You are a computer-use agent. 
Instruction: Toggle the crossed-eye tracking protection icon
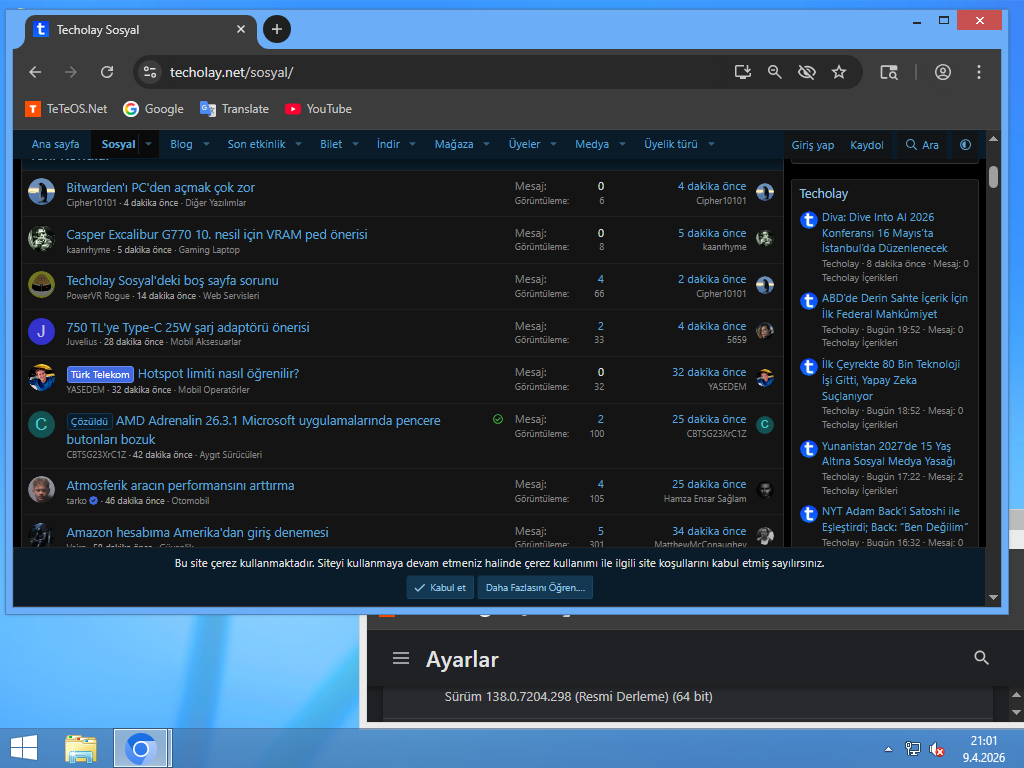[x=807, y=72]
